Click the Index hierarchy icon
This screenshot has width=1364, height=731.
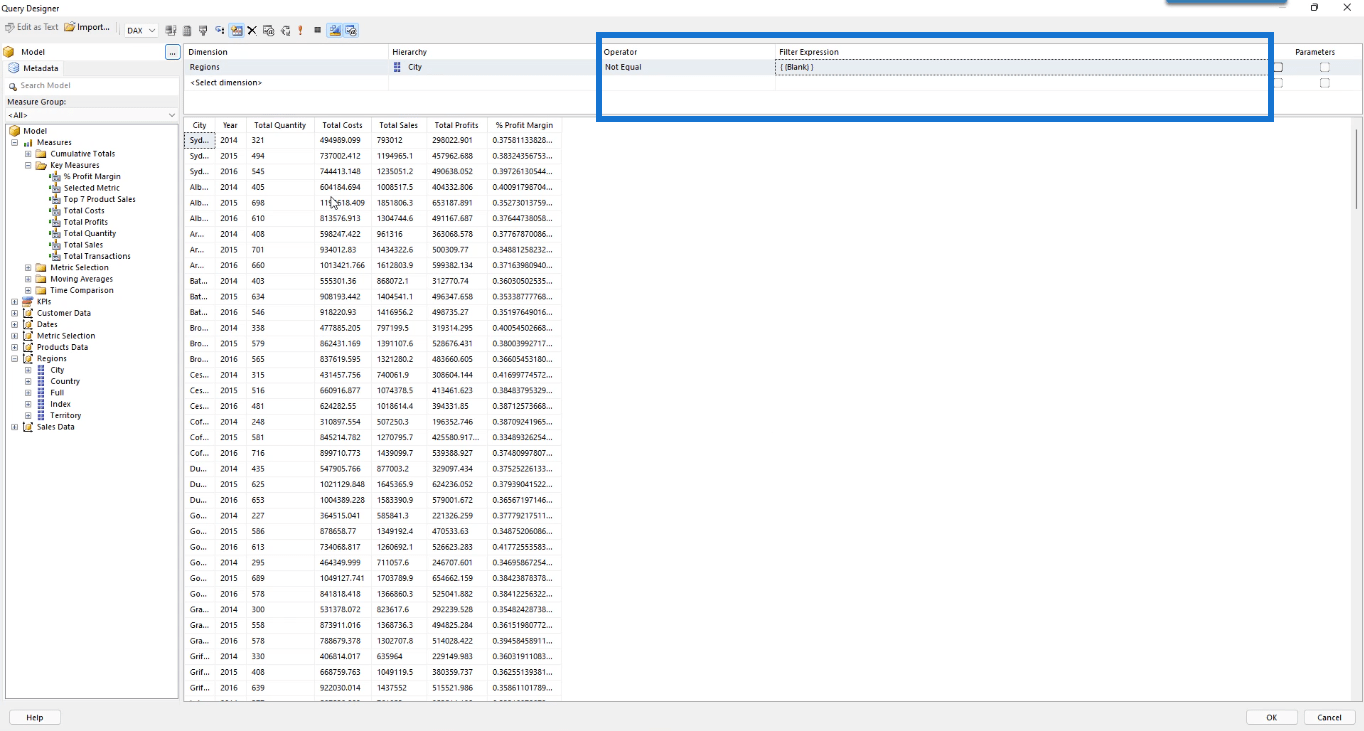(41, 404)
